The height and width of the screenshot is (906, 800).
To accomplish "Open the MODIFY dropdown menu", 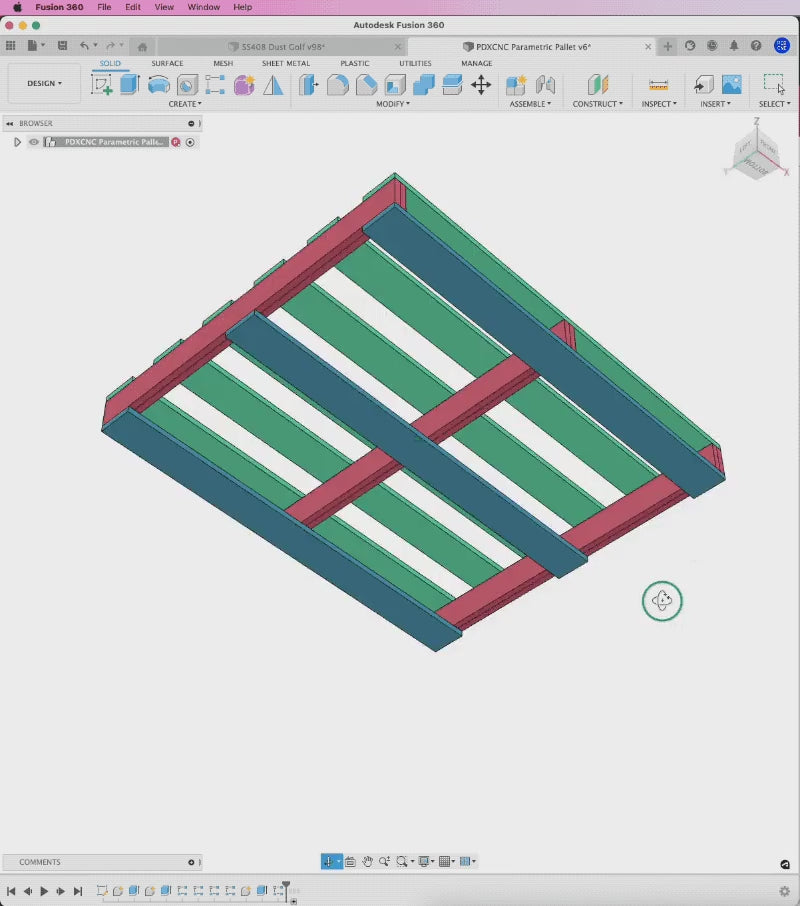I will click(x=393, y=104).
